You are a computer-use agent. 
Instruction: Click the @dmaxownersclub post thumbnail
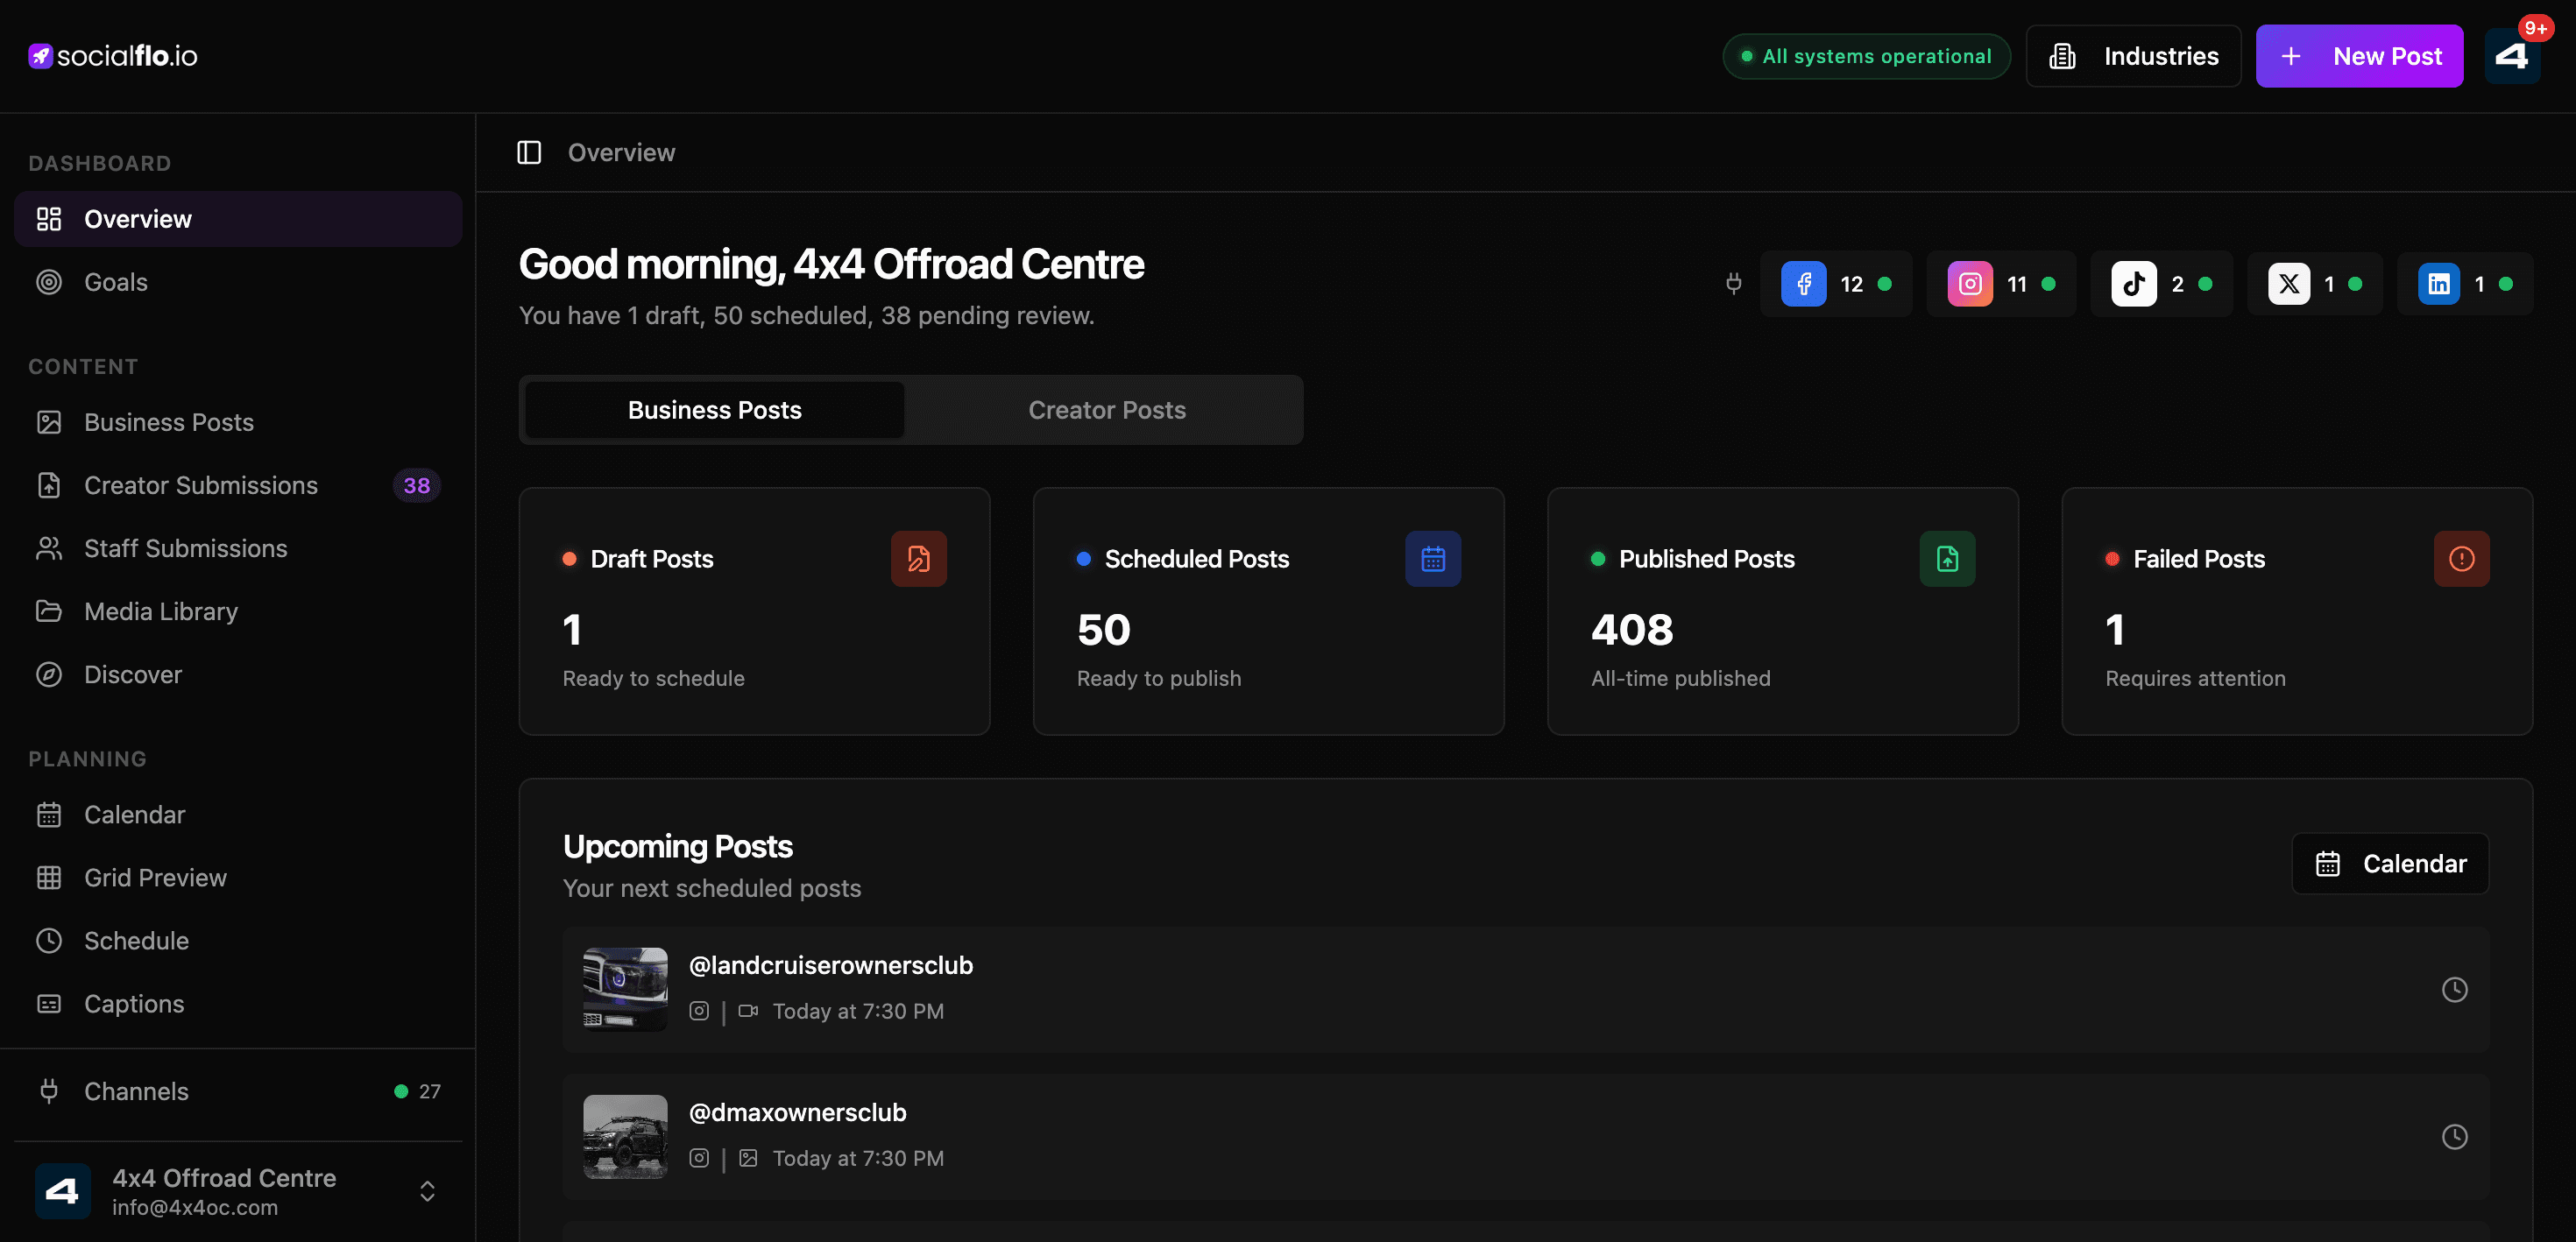625,1136
